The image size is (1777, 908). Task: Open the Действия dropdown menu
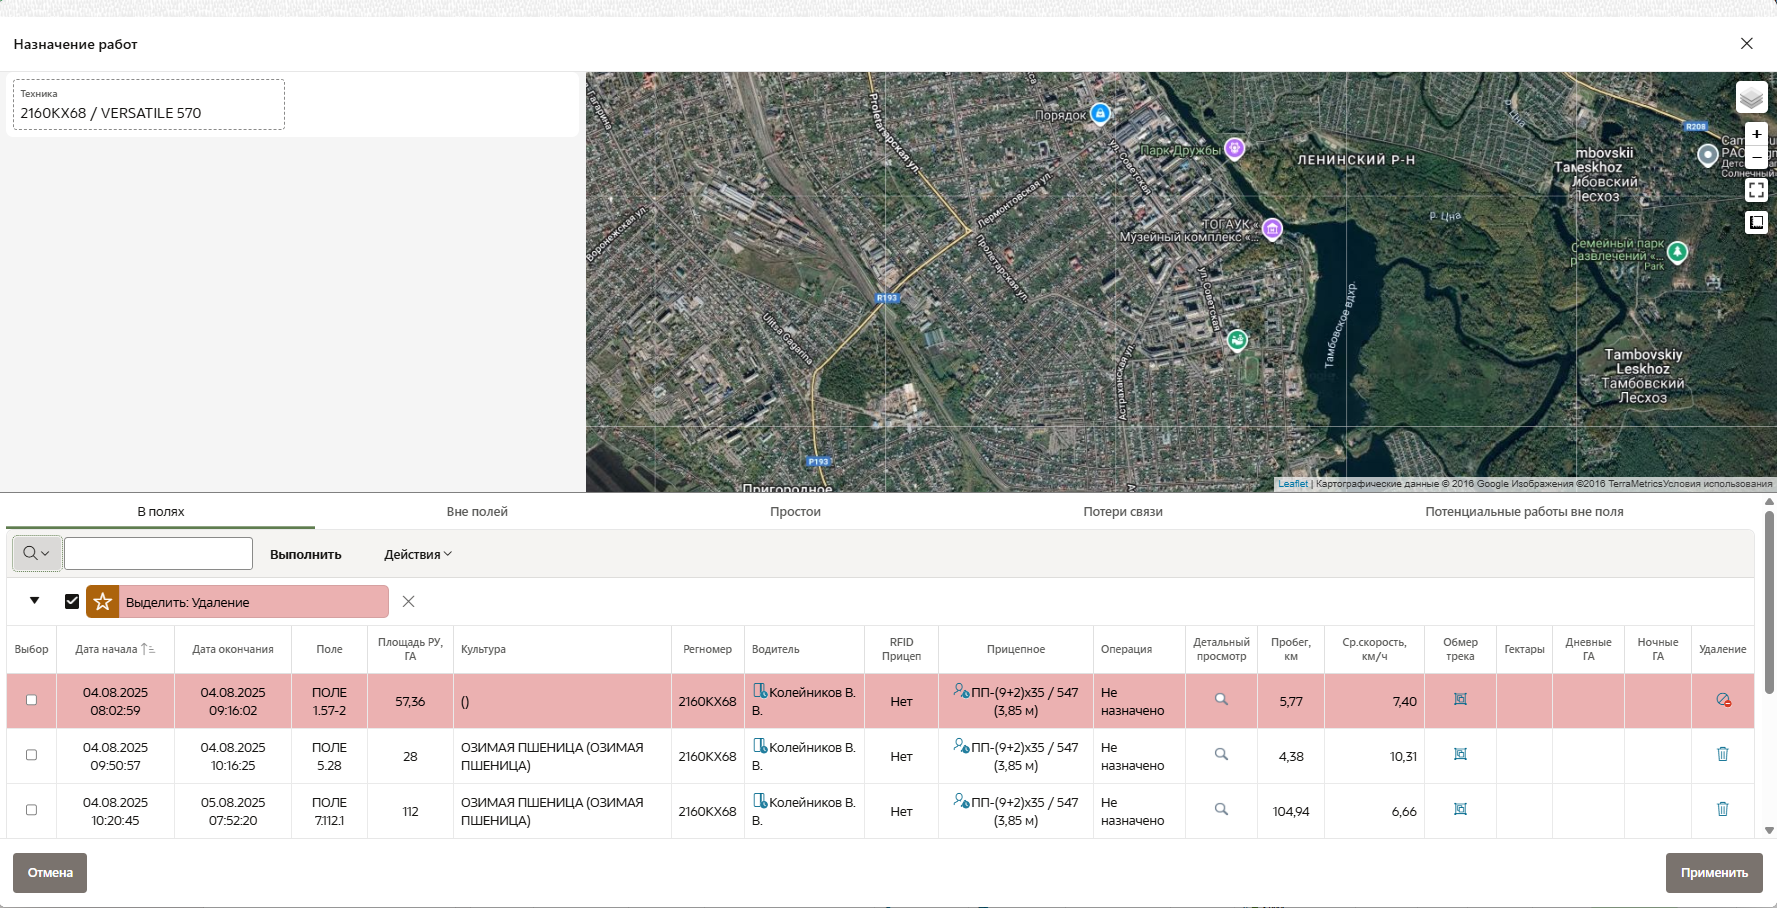coord(417,555)
